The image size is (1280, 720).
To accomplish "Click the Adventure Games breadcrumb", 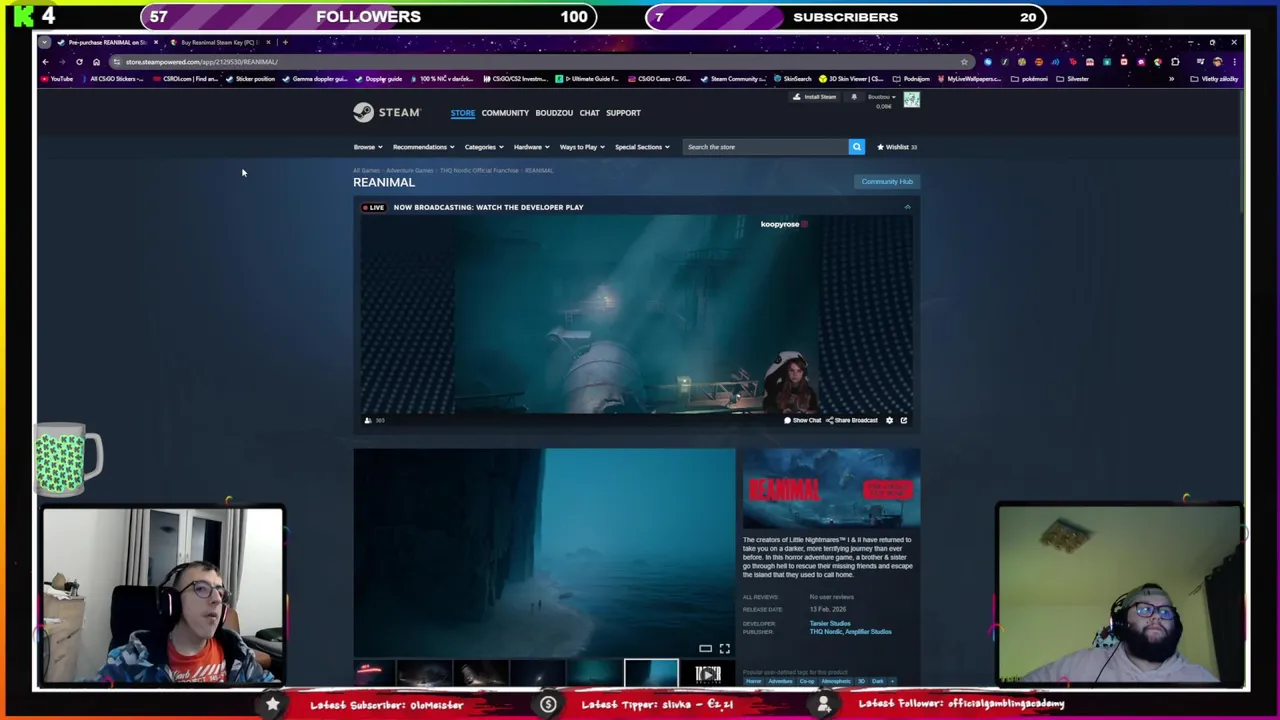I will (410, 171).
